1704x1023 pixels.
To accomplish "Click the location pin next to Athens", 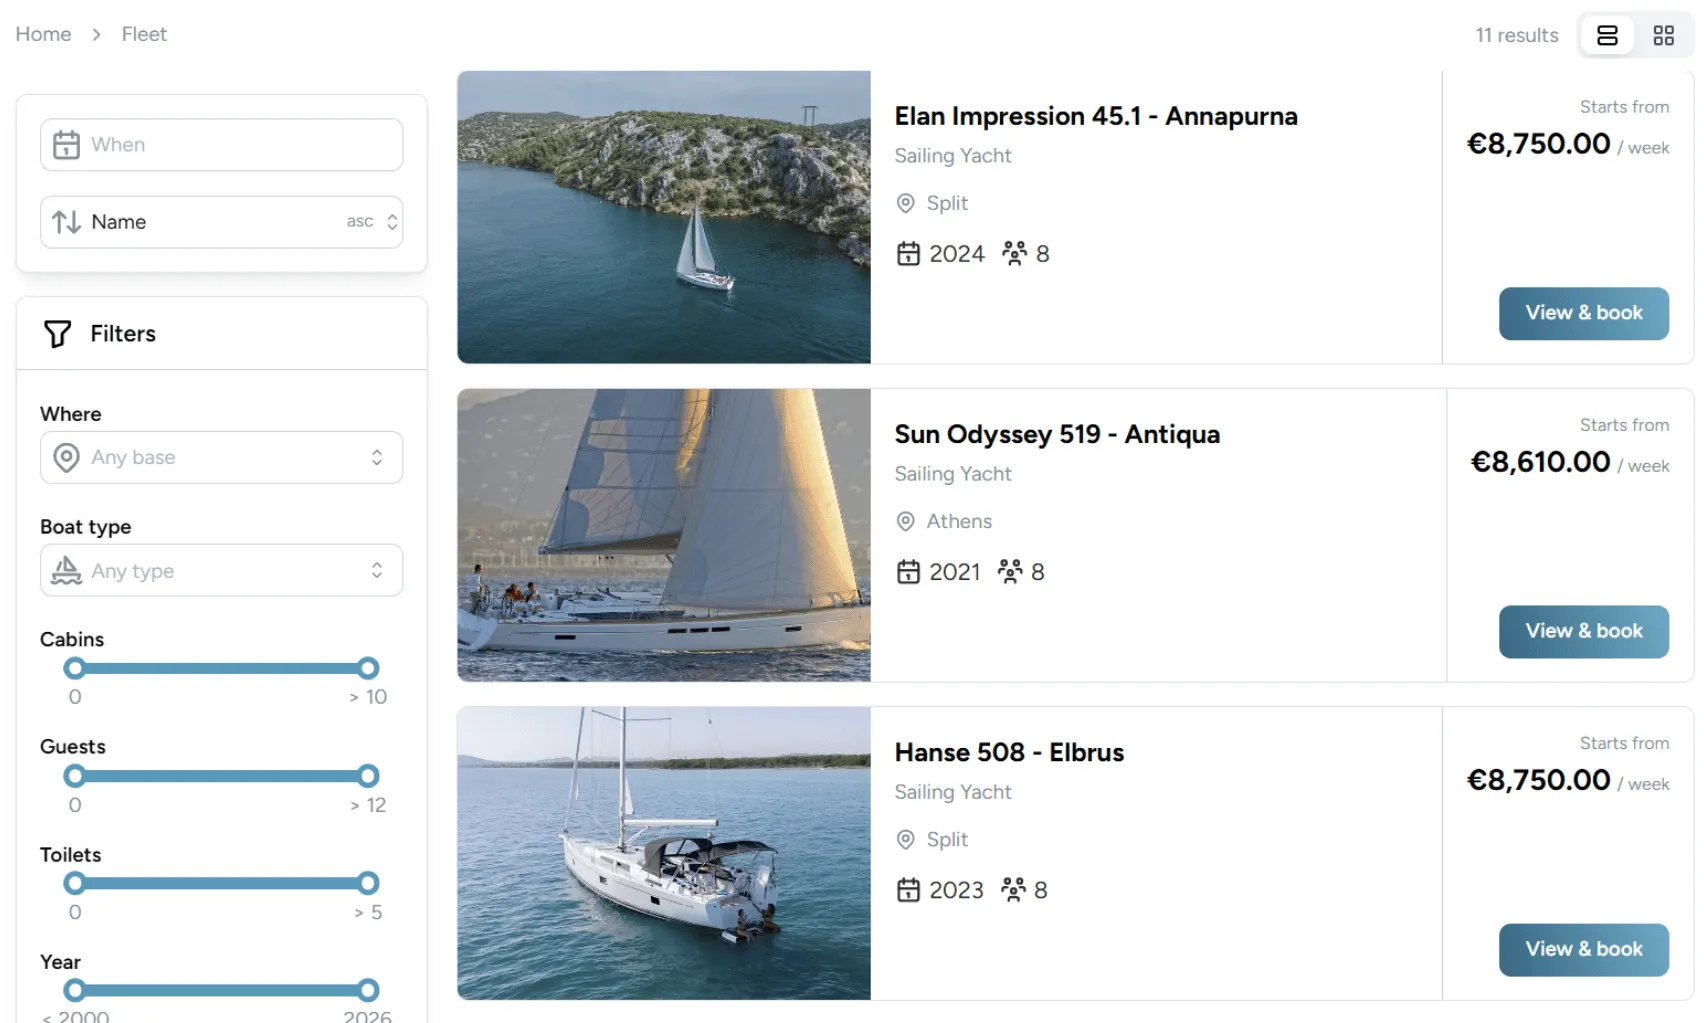I will tap(905, 521).
